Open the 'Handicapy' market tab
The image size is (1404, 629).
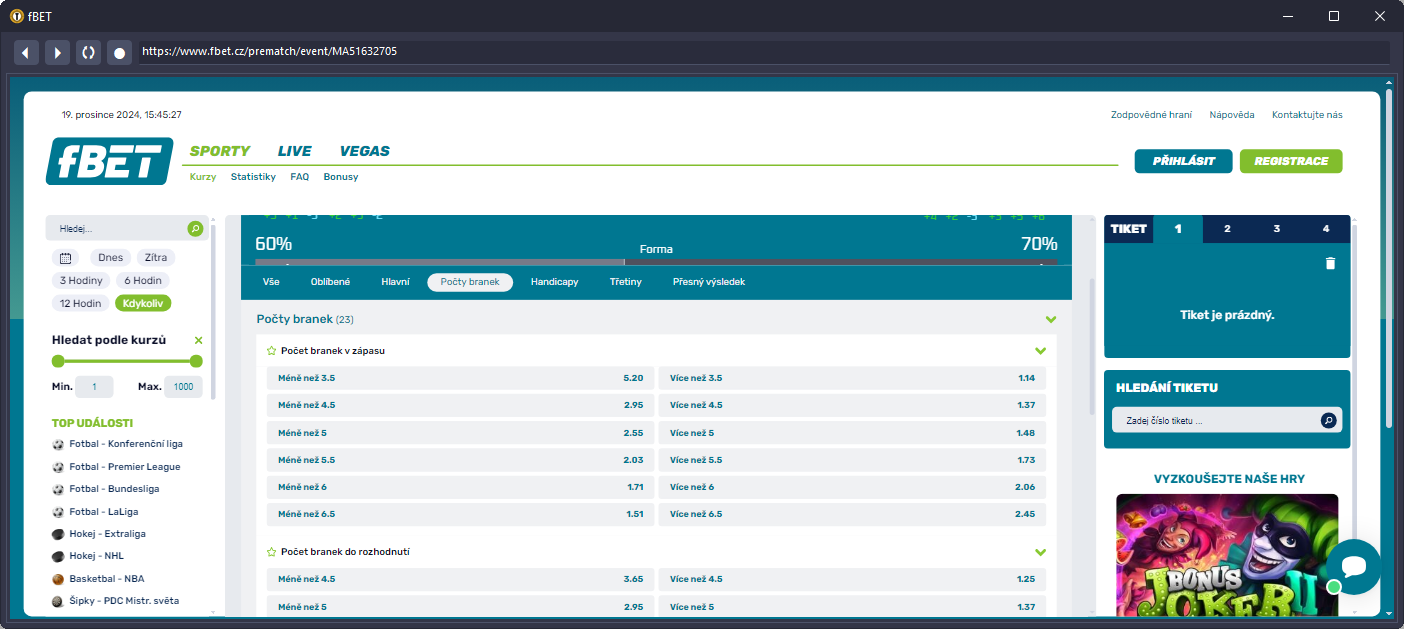(554, 282)
